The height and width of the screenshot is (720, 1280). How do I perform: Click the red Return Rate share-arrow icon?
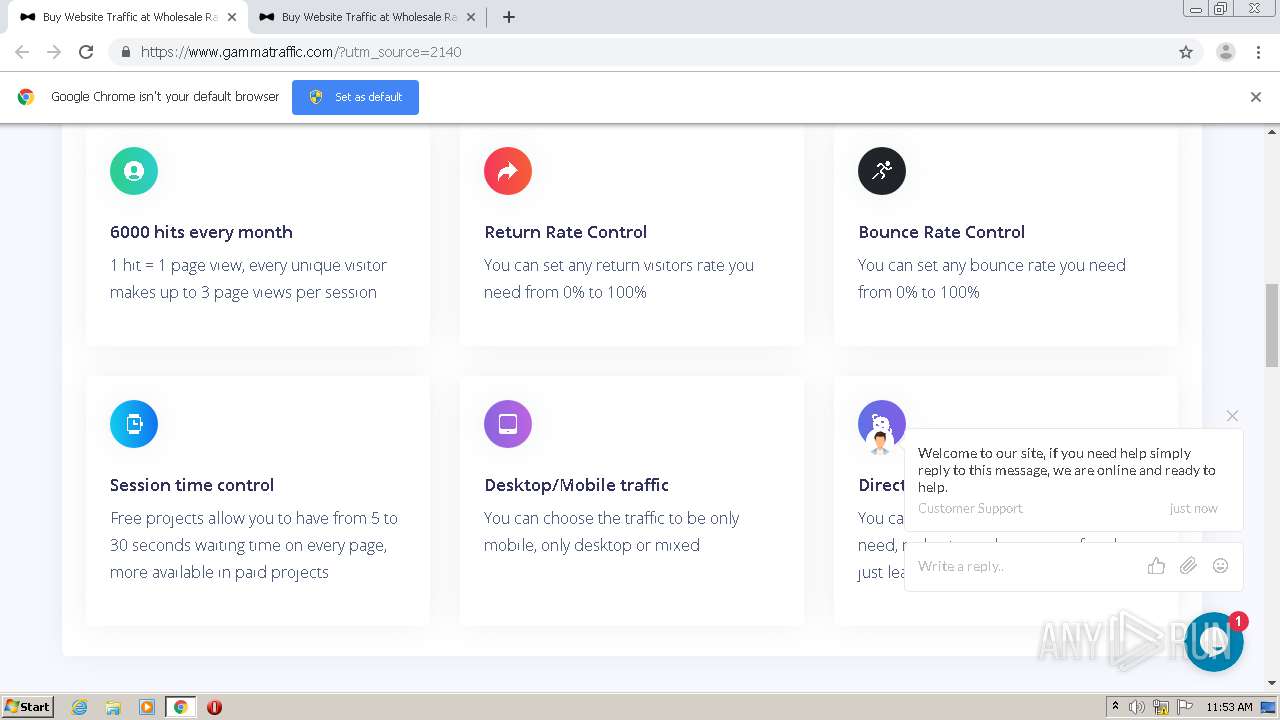[508, 171]
